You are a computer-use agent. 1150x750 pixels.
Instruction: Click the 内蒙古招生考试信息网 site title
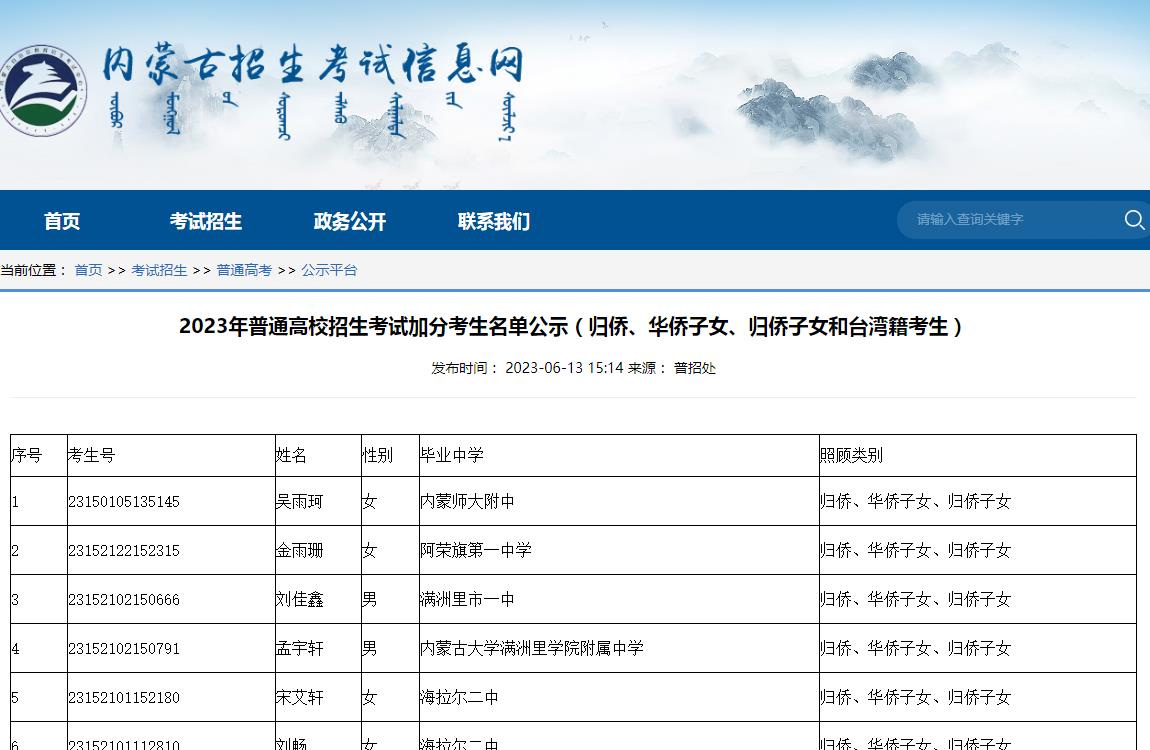click(313, 65)
